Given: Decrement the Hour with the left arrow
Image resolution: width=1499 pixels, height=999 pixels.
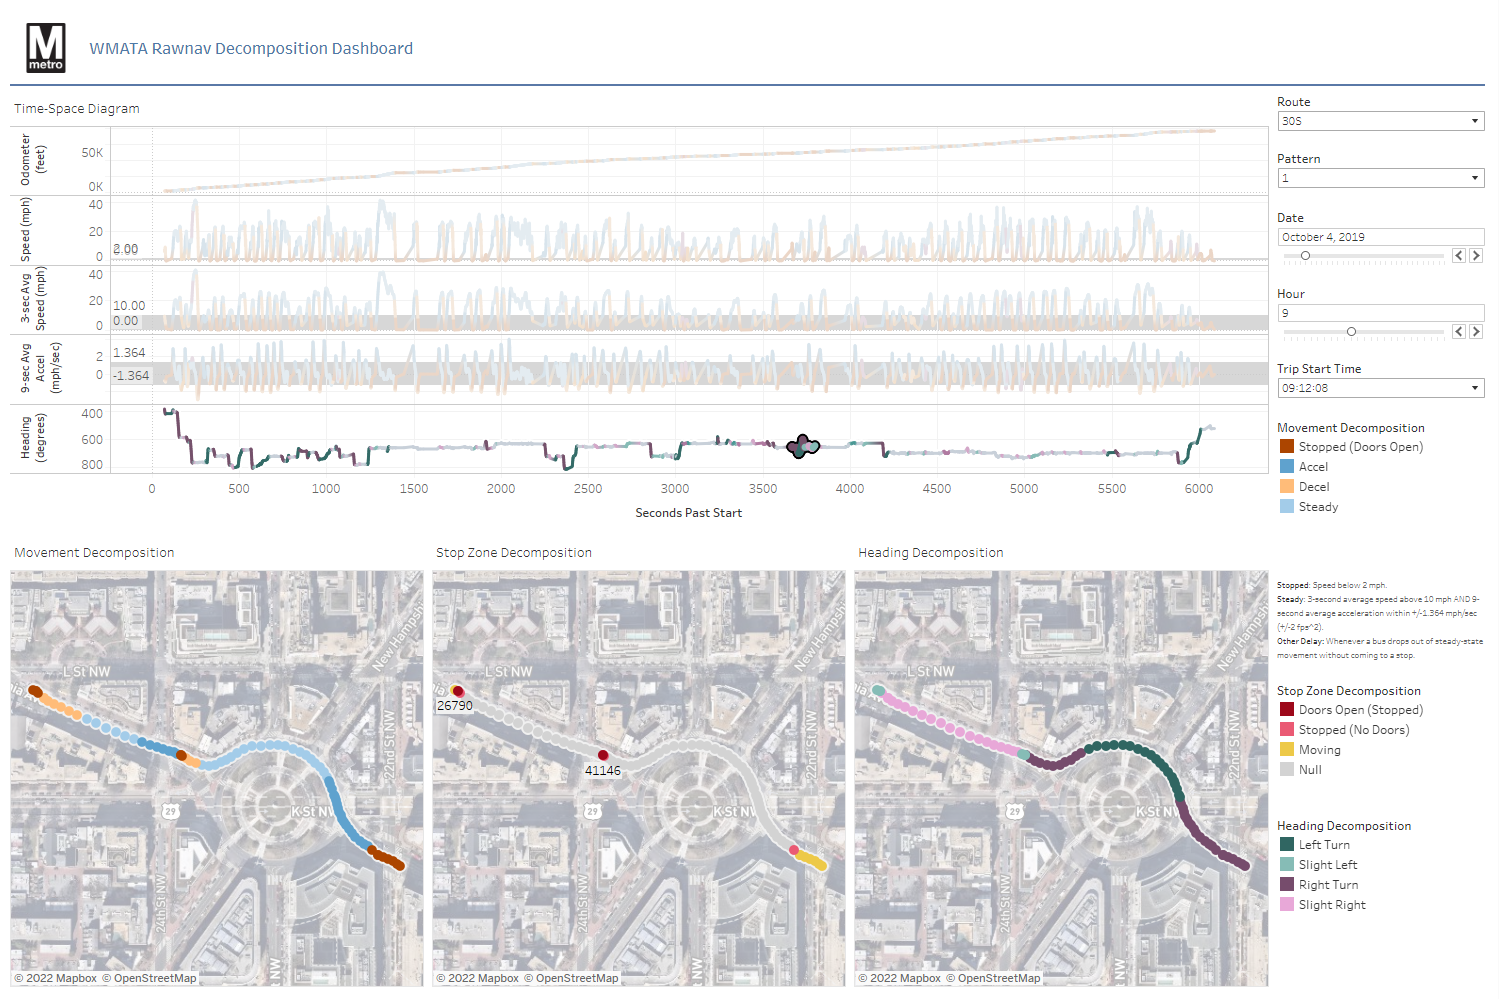Looking at the screenshot, I should [x=1458, y=331].
